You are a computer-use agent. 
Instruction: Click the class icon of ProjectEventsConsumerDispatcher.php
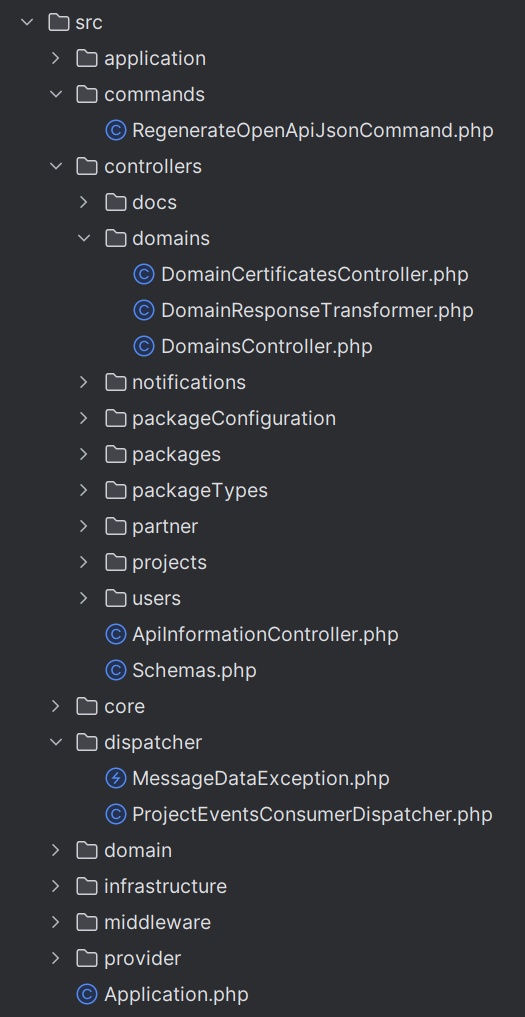pyautogui.click(x=116, y=814)
